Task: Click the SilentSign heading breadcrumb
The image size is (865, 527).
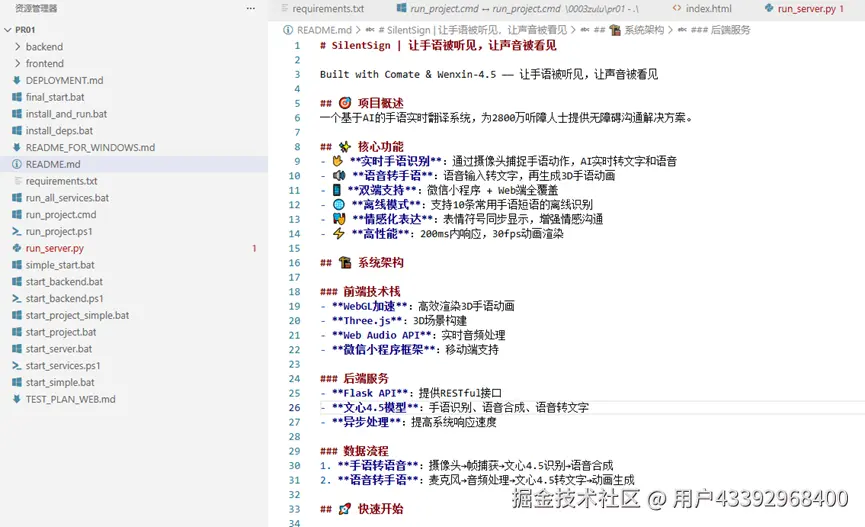Action: coord(472,30)
